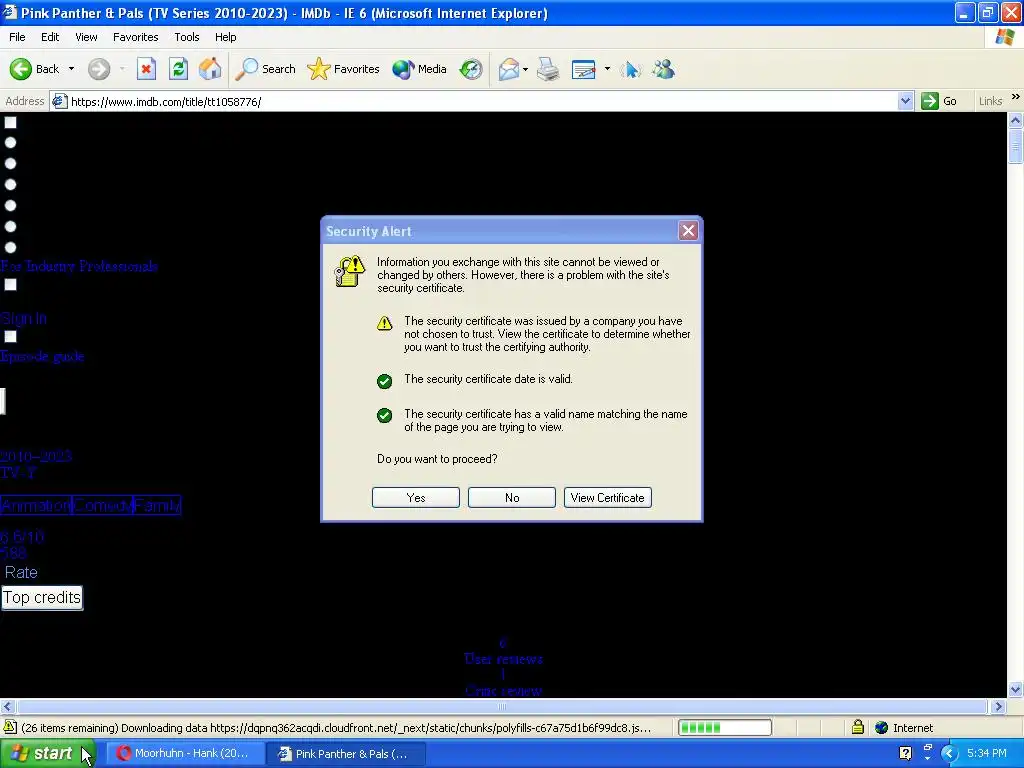Click the page loading progress bar
The height and width of the screenshot is (768, 1024).
[725, 728]
